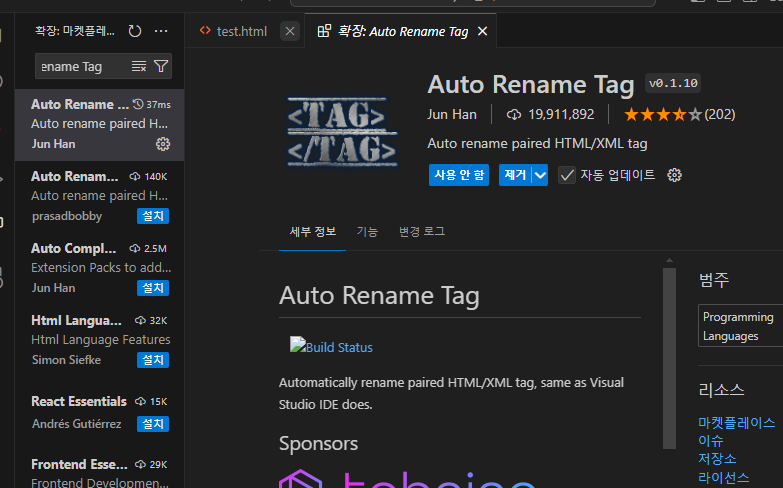Install the Html Language Features extension

point(153,360)
